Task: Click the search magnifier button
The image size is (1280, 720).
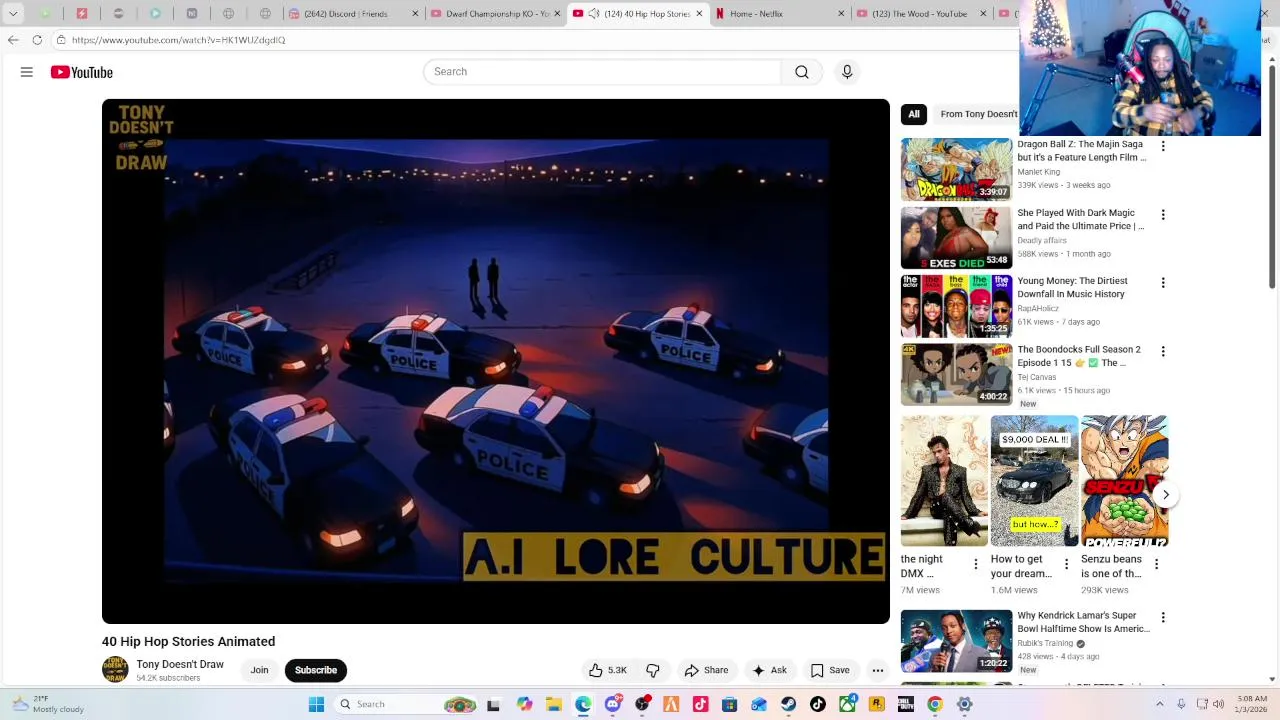Action: point(802,72)
